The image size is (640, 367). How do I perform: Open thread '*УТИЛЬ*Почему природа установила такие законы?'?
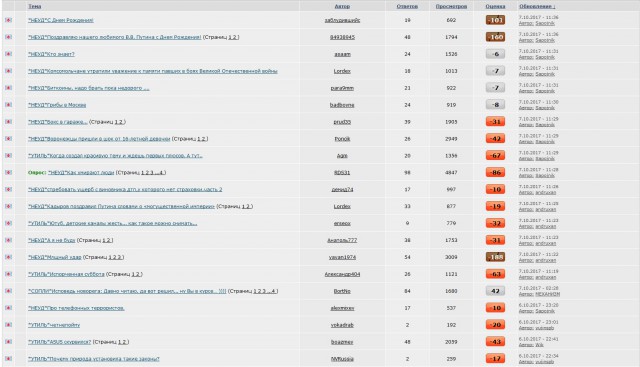point(94,359)
